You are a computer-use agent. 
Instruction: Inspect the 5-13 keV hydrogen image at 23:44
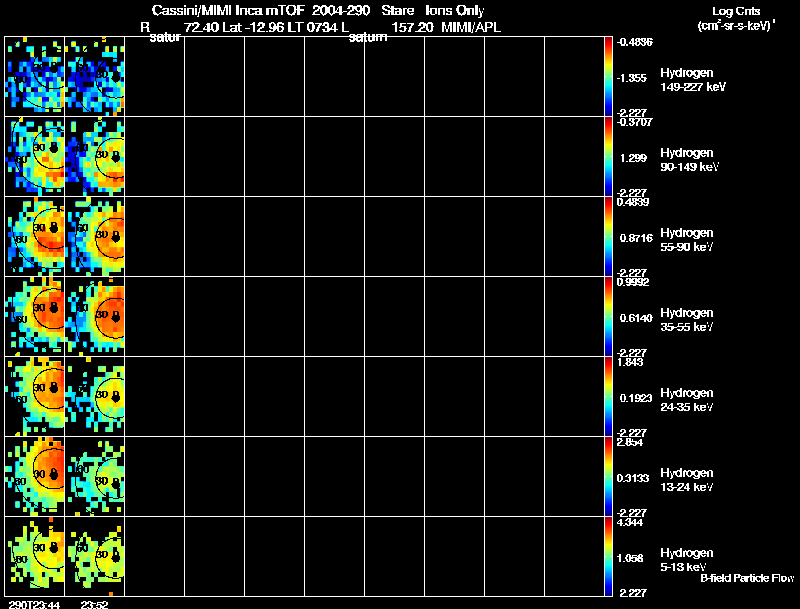click(x=35, y=556)
